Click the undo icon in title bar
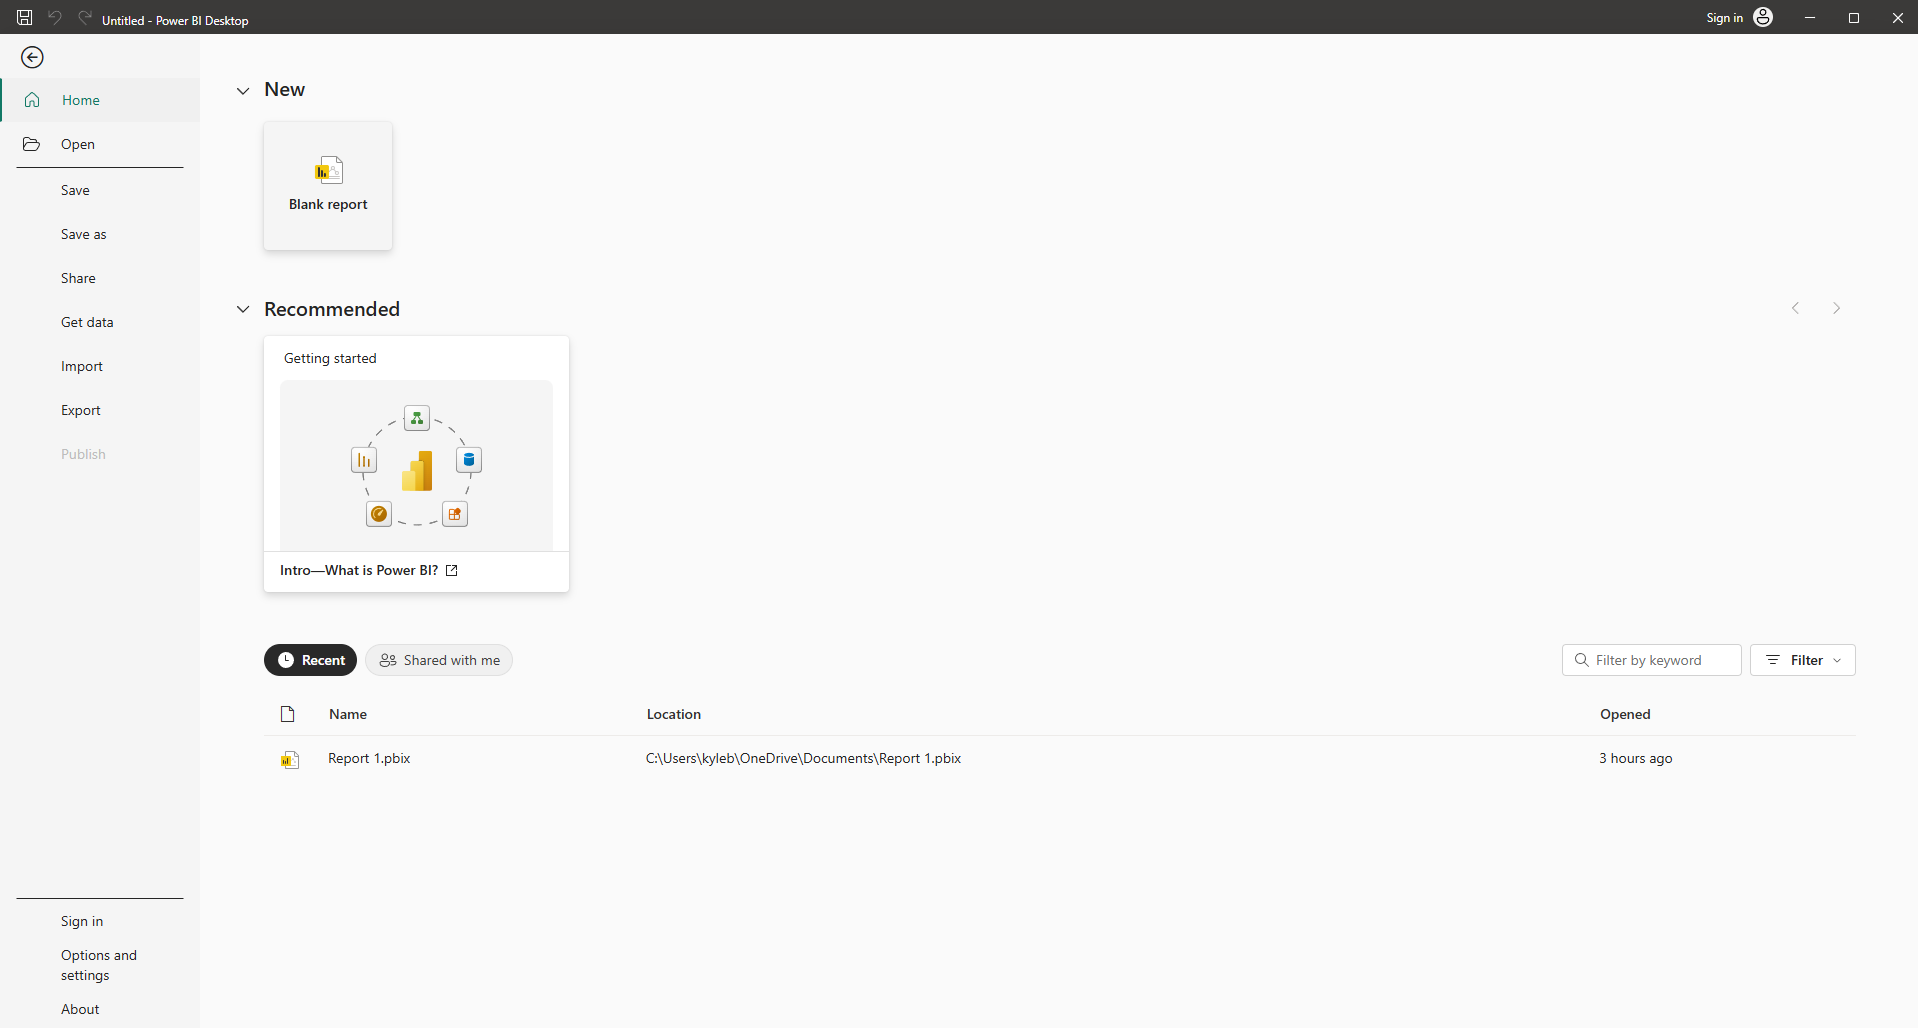This screenshot has width=1918, height=1028. [55, 18]
